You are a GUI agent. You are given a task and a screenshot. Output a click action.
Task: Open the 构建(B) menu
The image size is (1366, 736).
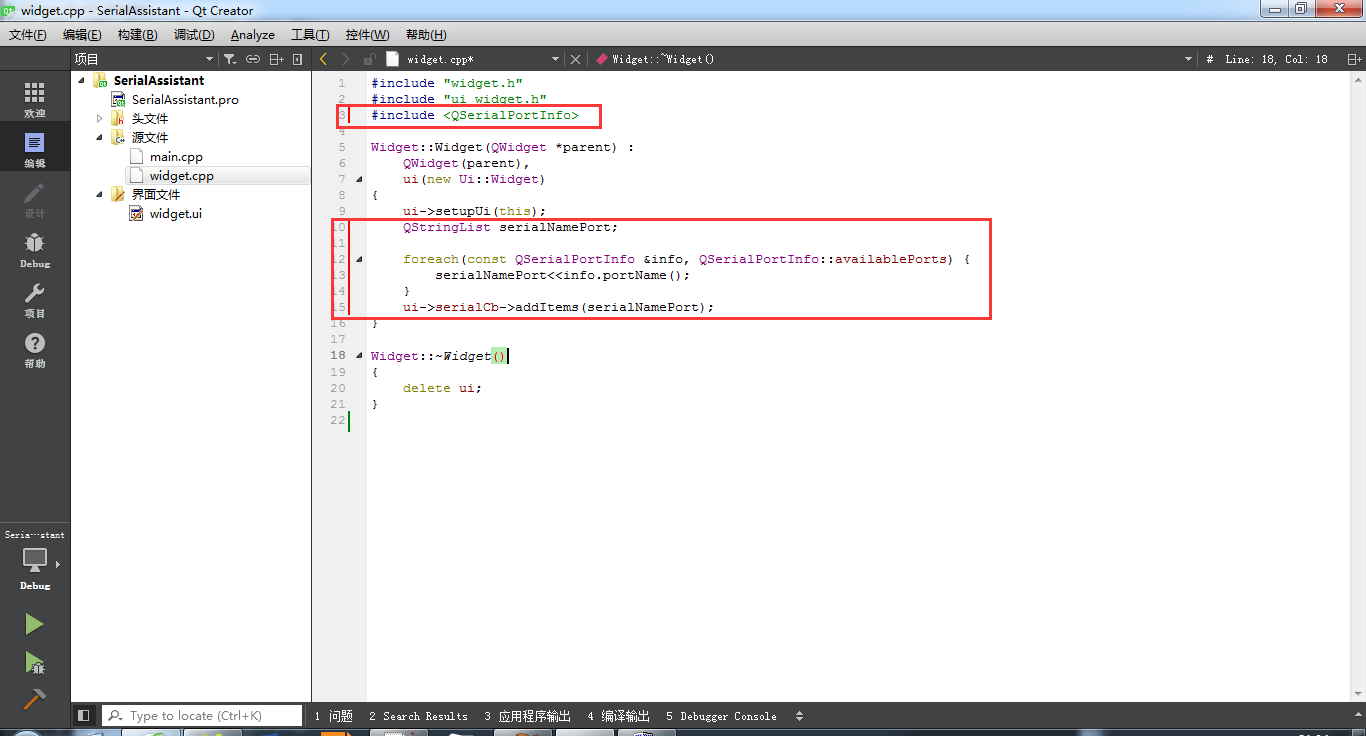pyautogui.click(x=137, y=35)
